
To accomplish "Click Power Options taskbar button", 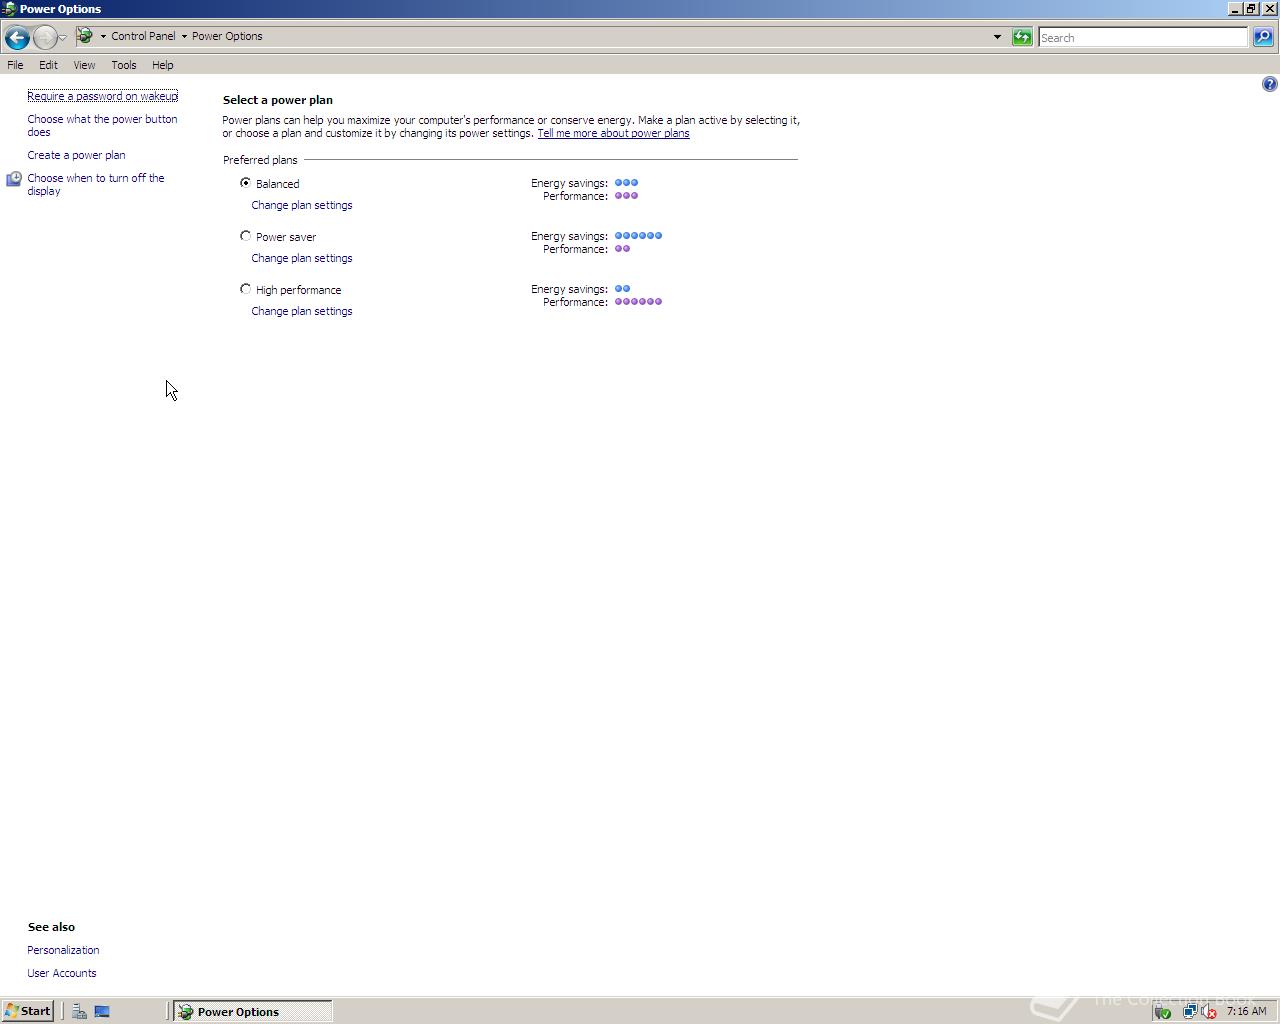I will pyautogui.click(x=252, y=1011).
